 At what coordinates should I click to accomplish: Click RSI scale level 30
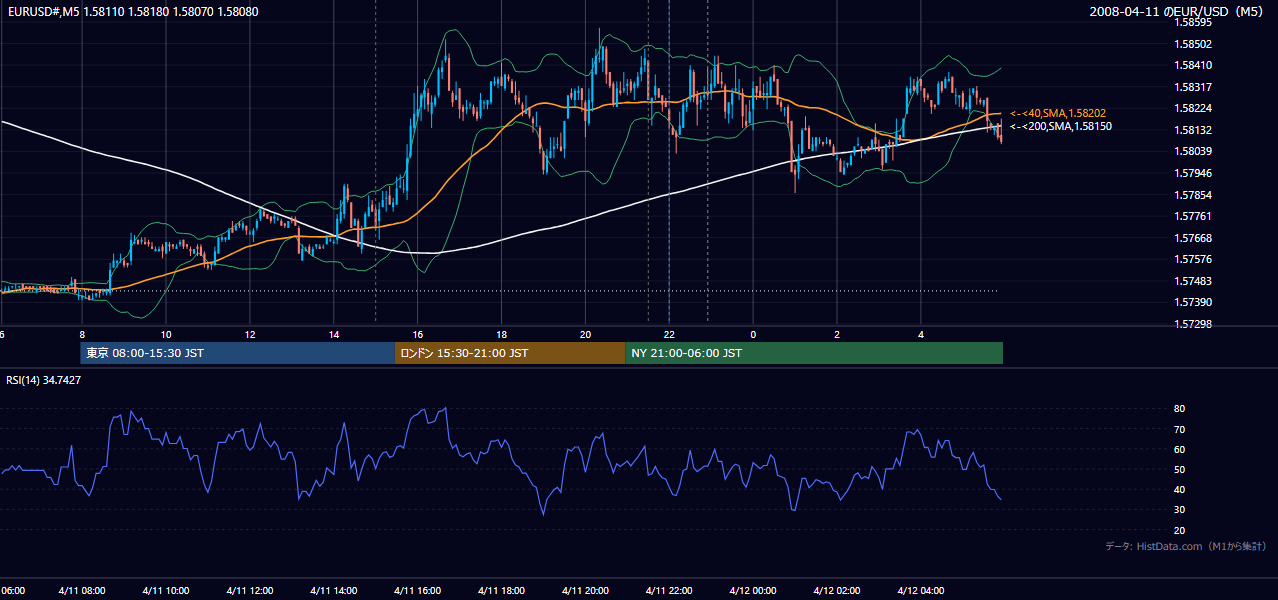pos(1180,510)
